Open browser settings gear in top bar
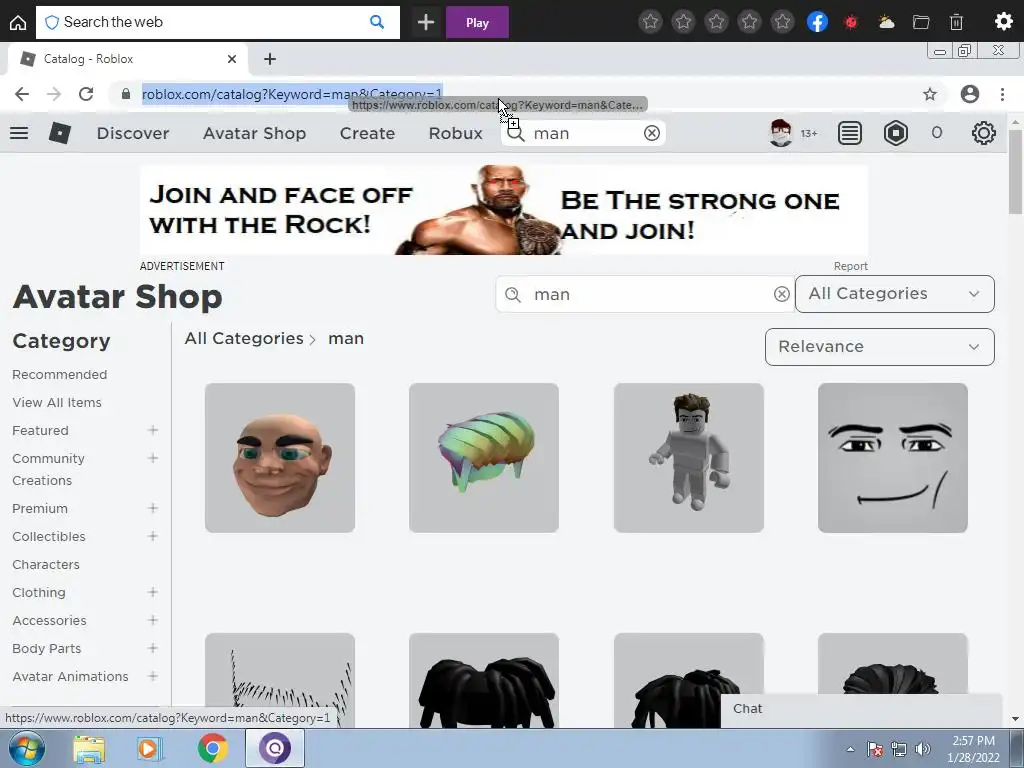This screenshot has height=768, width=1024. (1004, 22)
